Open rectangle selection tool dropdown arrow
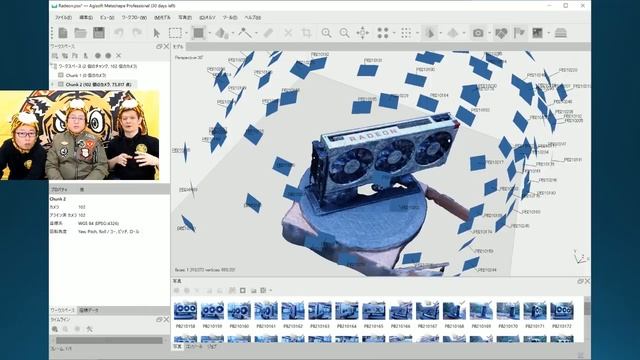 pos(186,33)
